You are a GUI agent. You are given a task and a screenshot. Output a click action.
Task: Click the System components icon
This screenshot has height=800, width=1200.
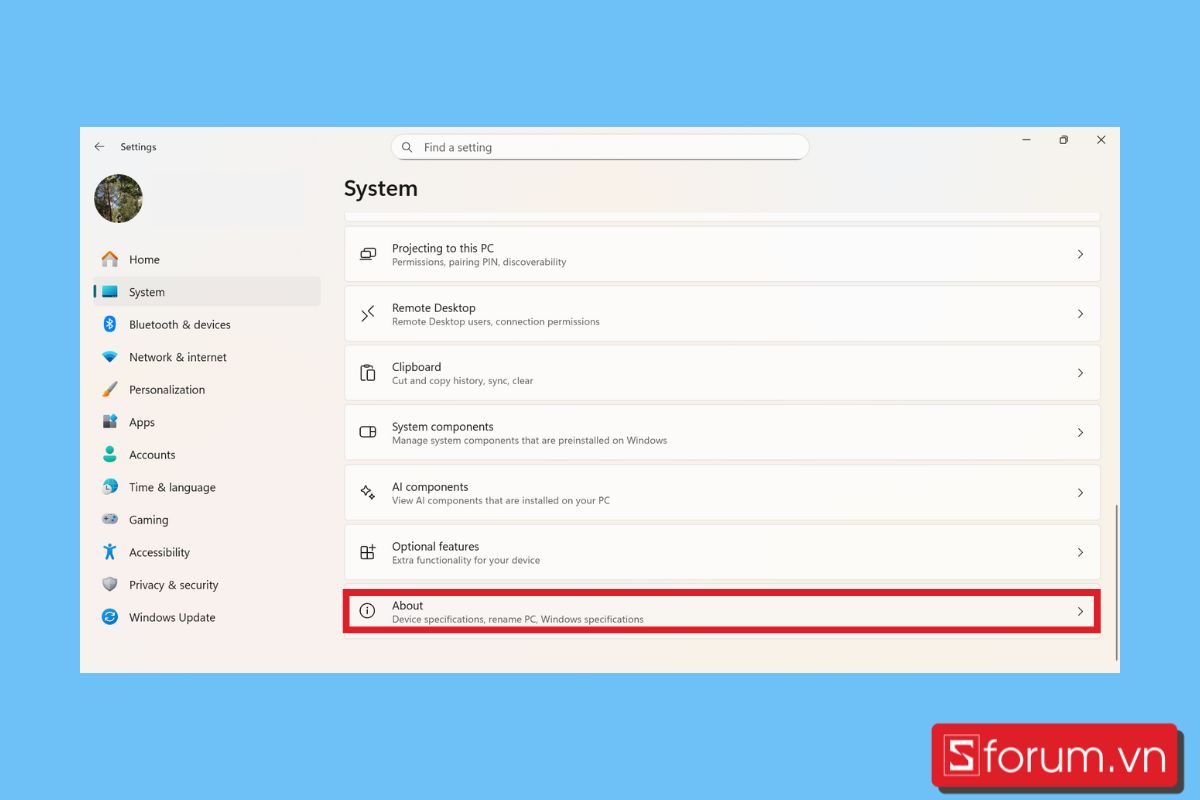click(368, 432)
